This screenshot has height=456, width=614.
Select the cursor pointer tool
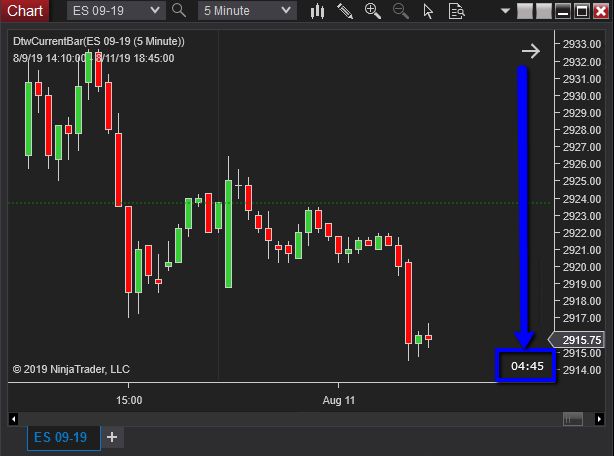click(428, 11)
